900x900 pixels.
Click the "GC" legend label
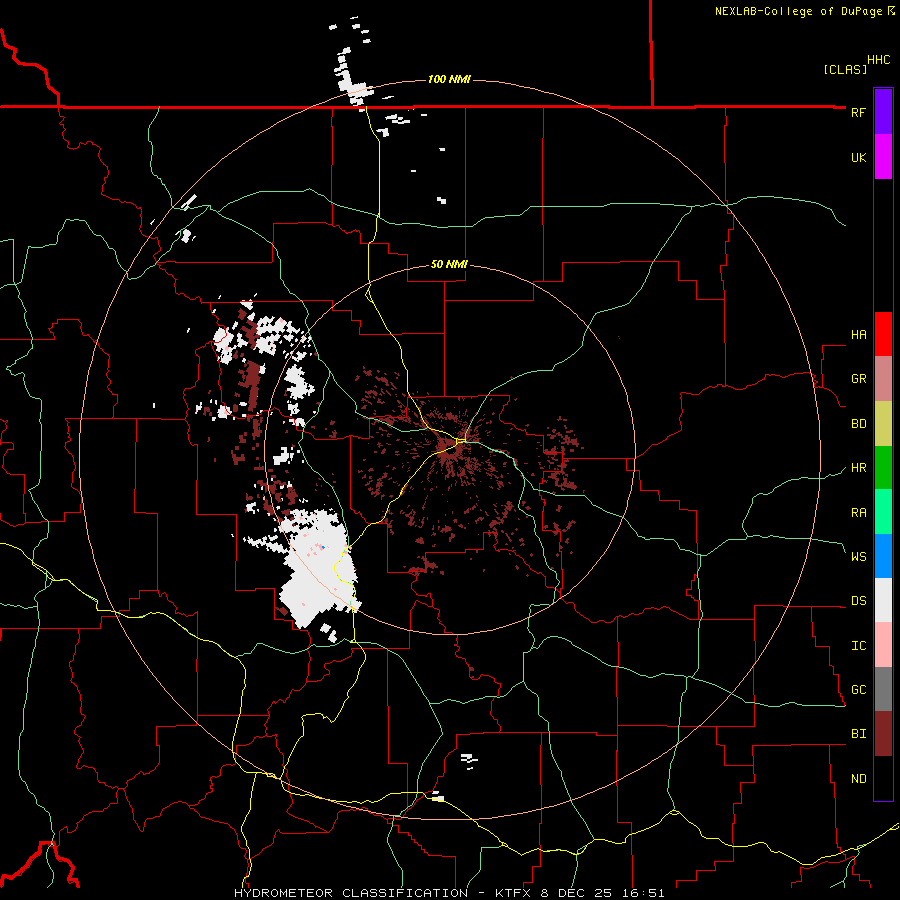click(858, 689)
